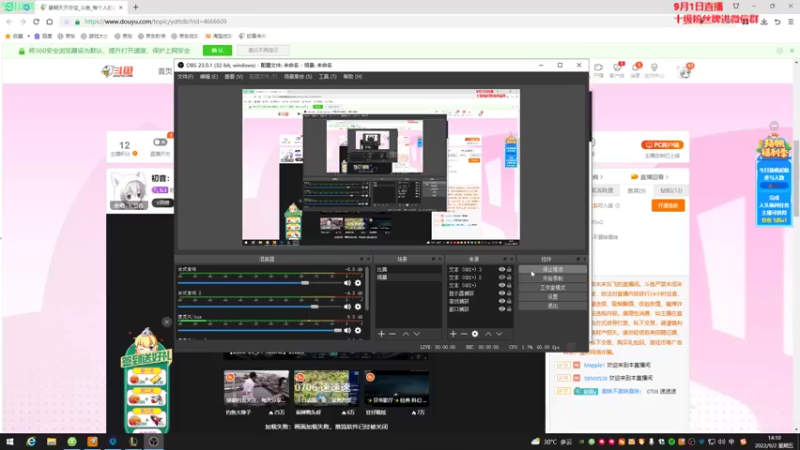The image size is (800, 450).
Task: Remove selected source with minus icon
Action: 464,334
